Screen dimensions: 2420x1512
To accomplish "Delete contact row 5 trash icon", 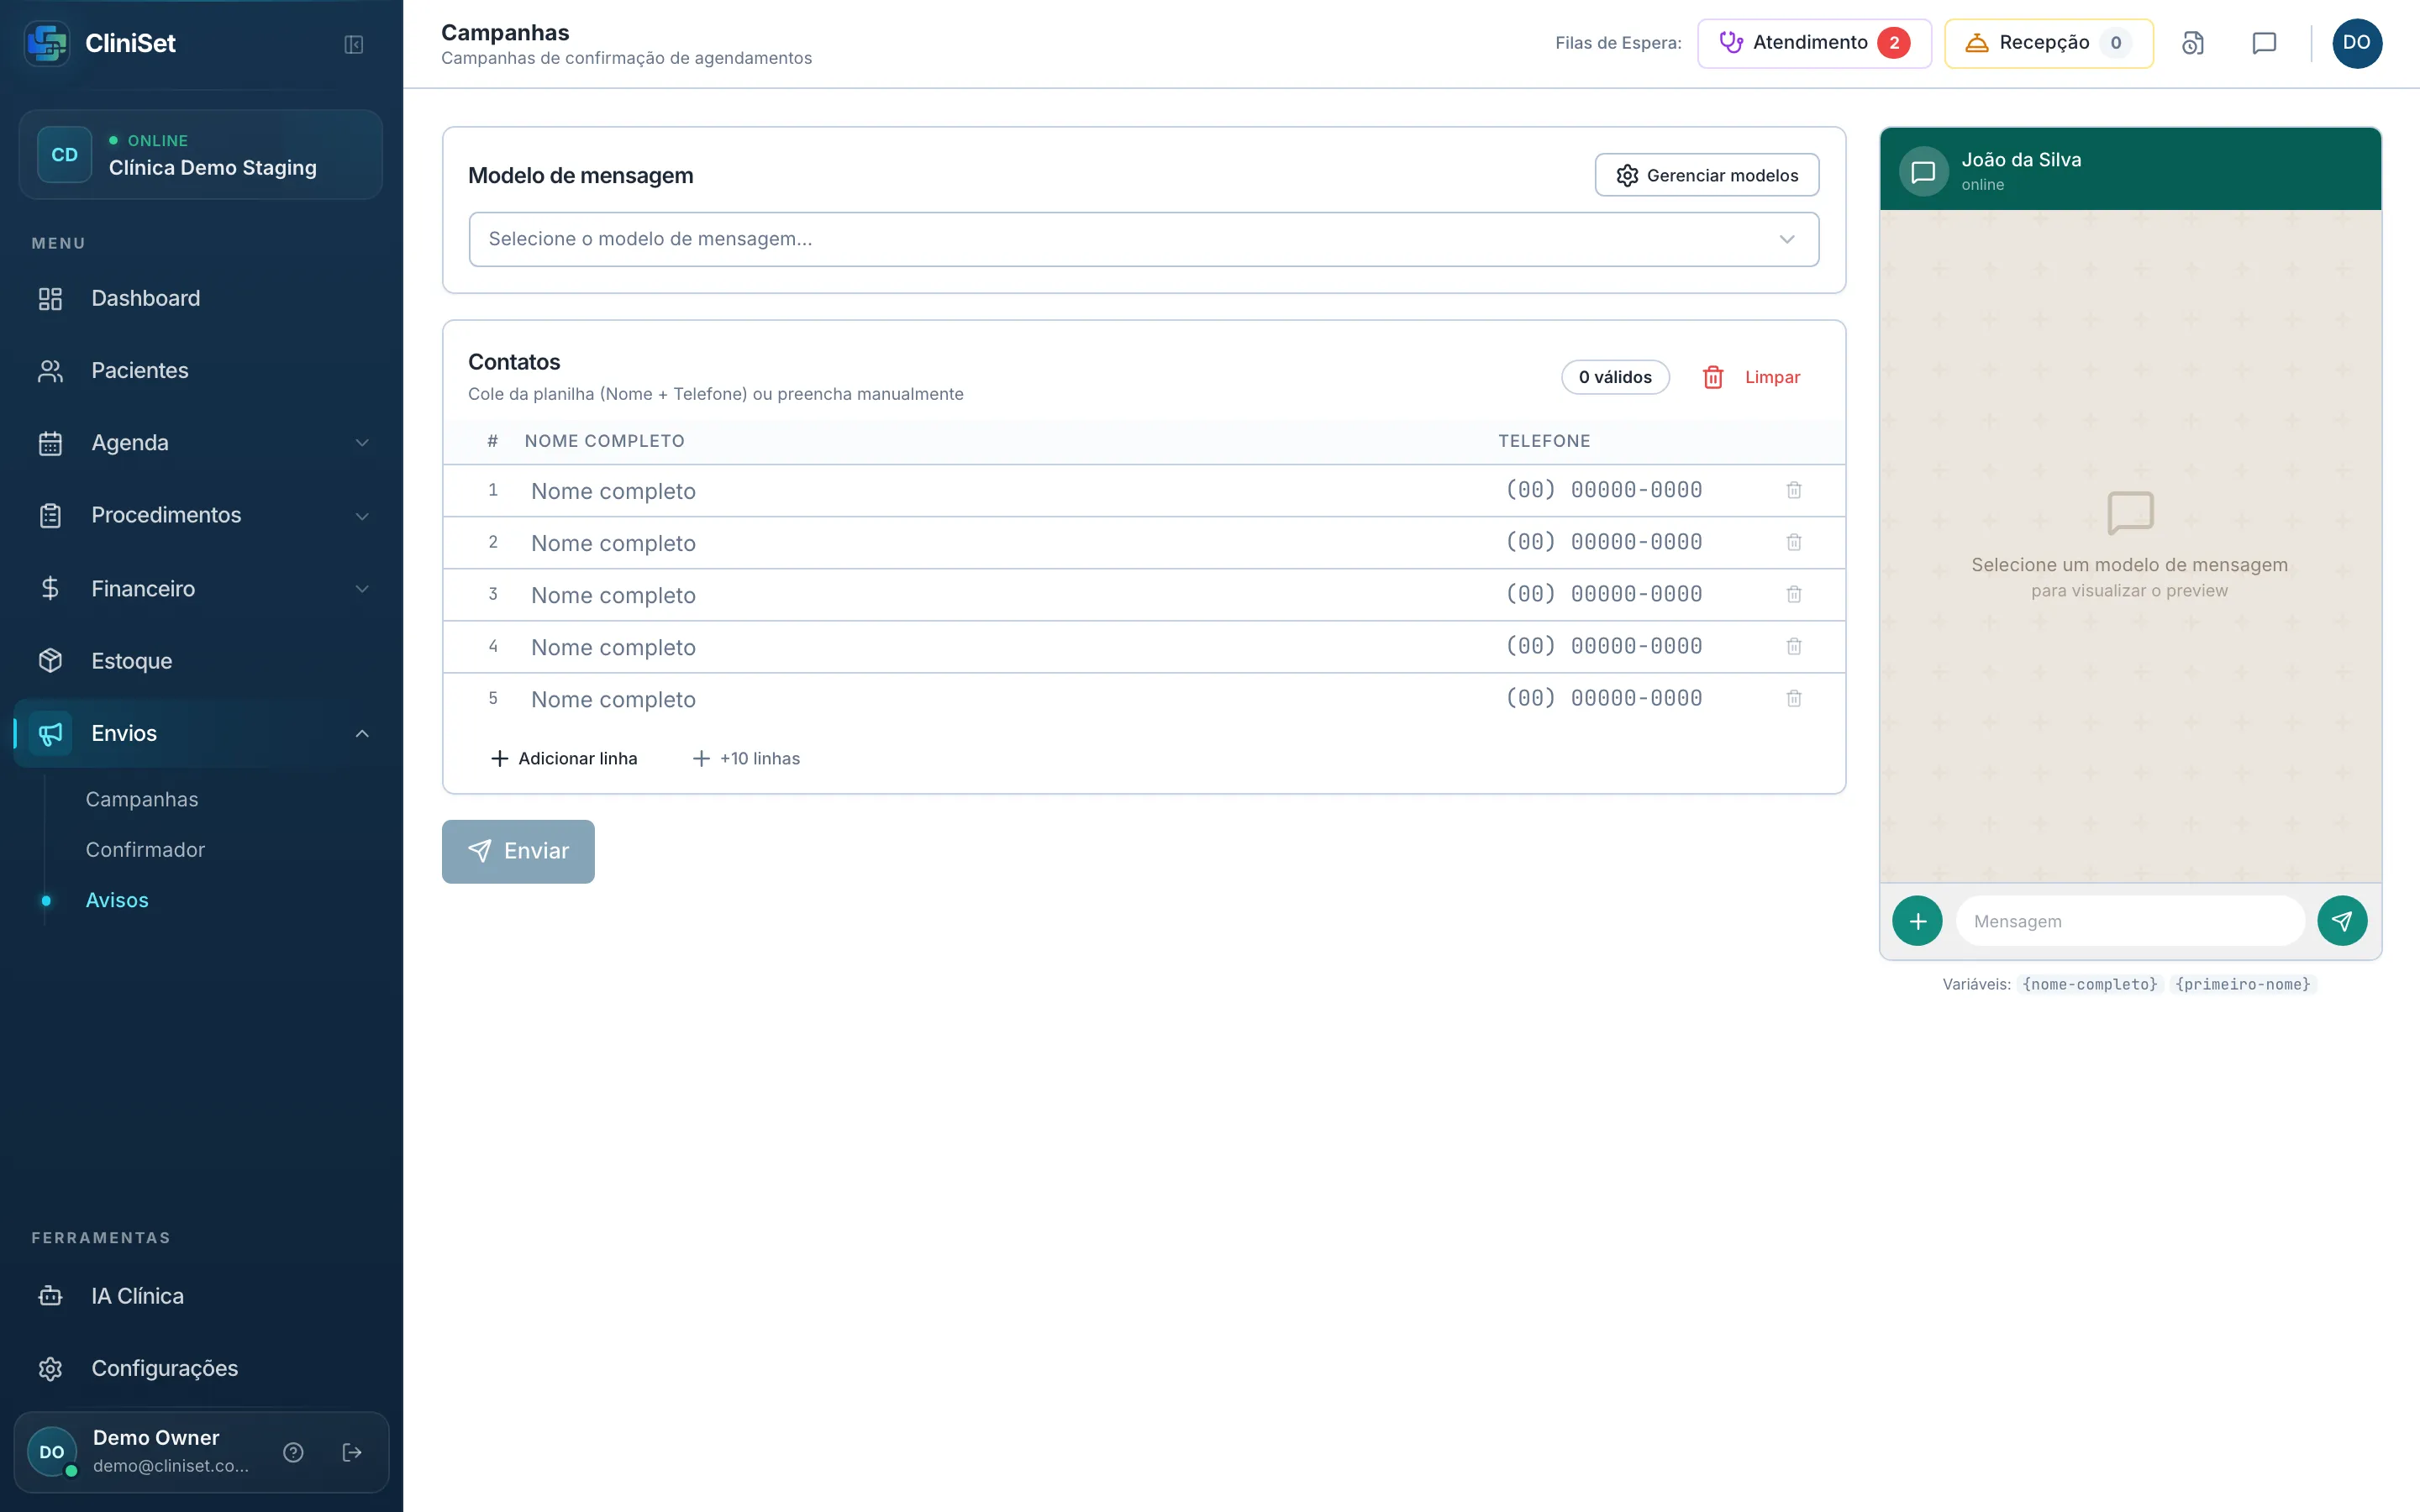I will (1794, 698).
